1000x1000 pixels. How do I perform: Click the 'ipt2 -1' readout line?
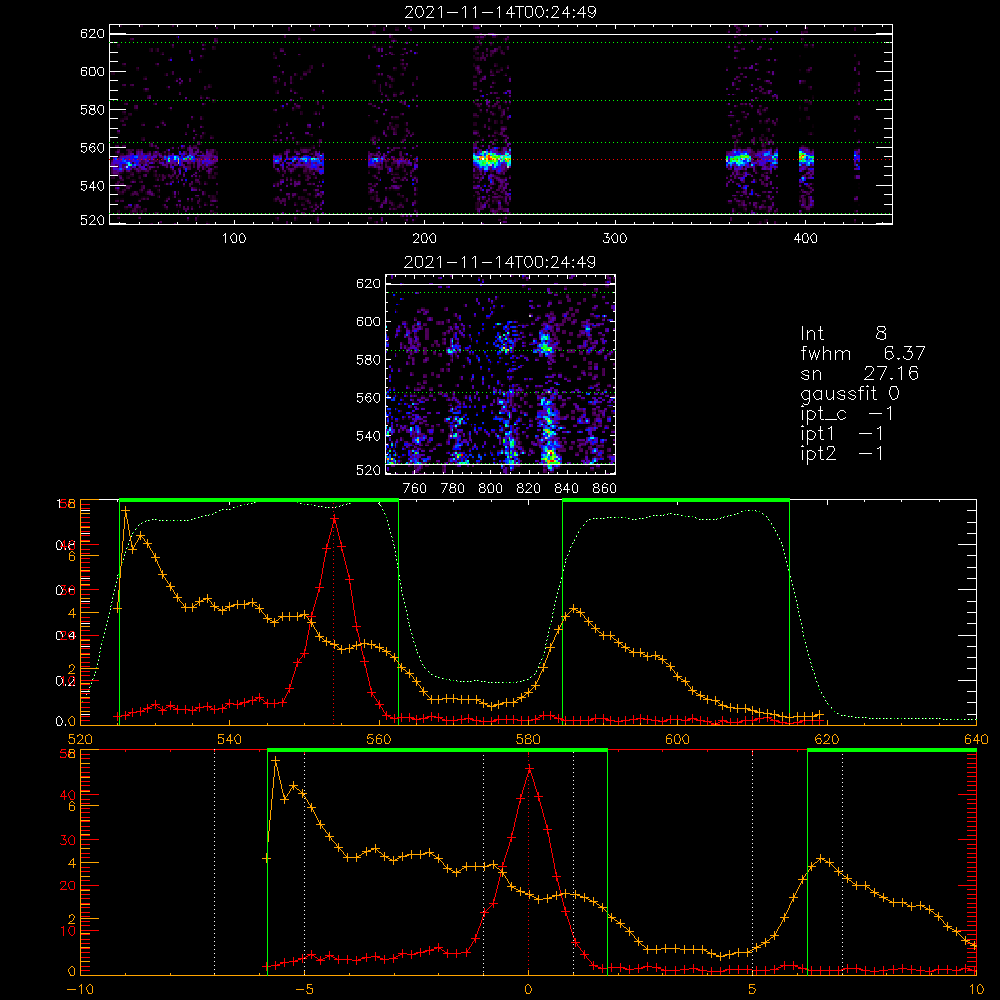842,453
